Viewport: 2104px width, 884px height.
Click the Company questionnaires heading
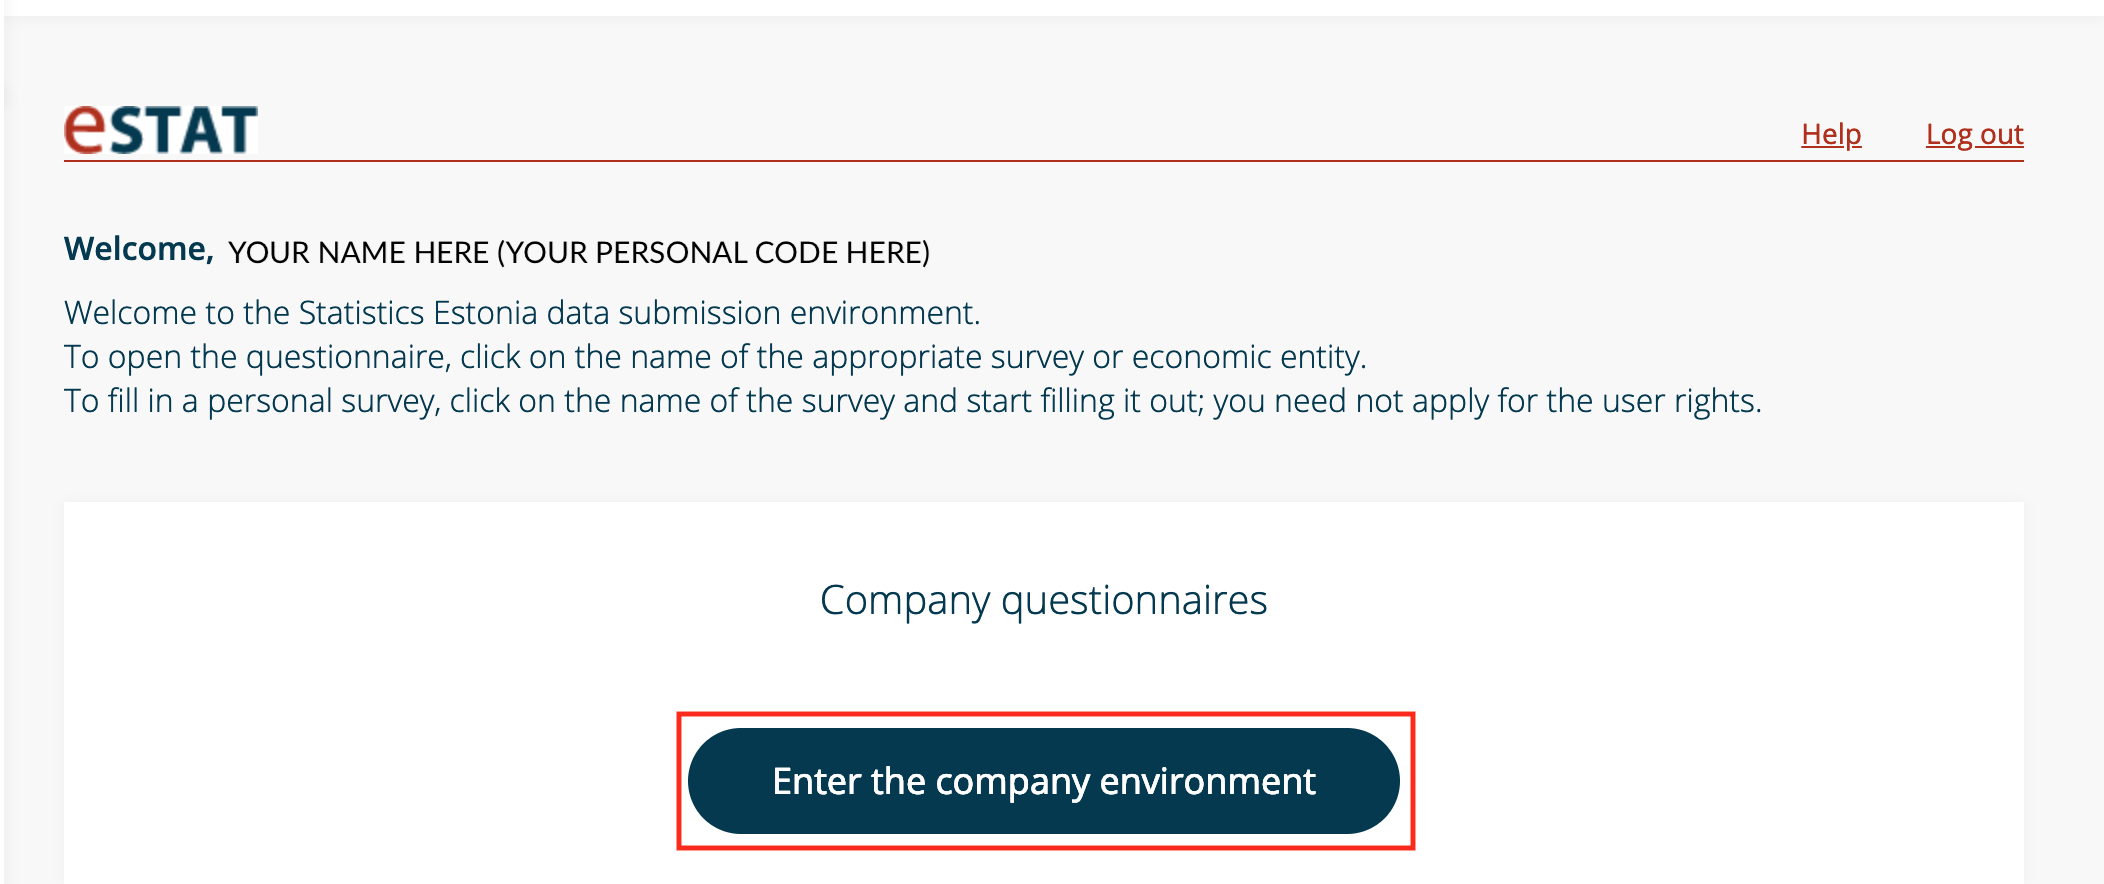coord(1044,601)
